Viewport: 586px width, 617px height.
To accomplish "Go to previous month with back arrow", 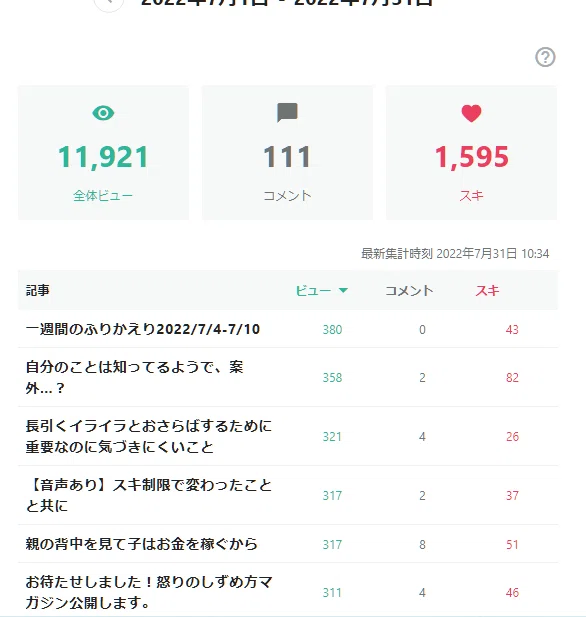I will (x=109, y=3).
